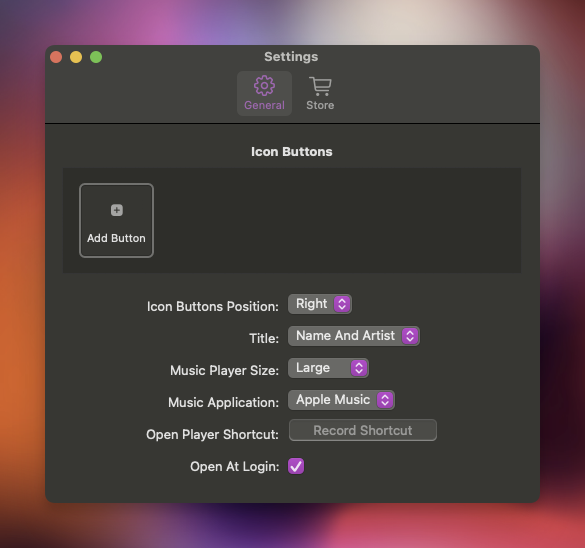This screenshot has width=585, height=548.
Task: Click the arrows beside Name And Artist
Action: tap(410, 336)
